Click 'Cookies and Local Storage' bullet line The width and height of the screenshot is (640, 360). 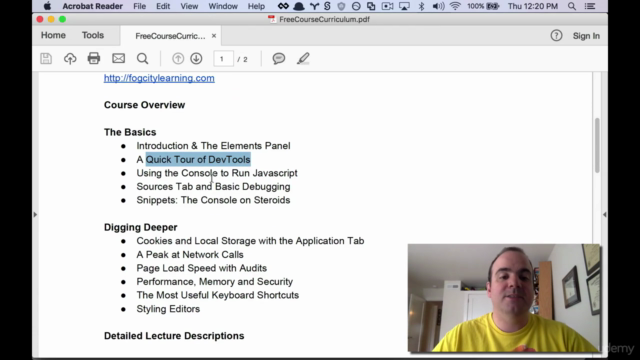250,241
